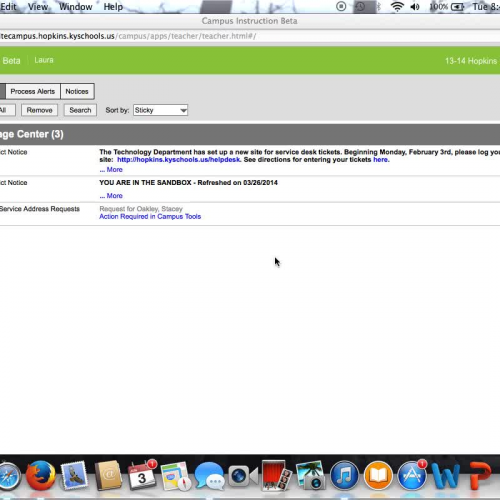The width and height of the screenshot is (500, 500).
Task: Click the browser address bar URL
Action: 128,36
